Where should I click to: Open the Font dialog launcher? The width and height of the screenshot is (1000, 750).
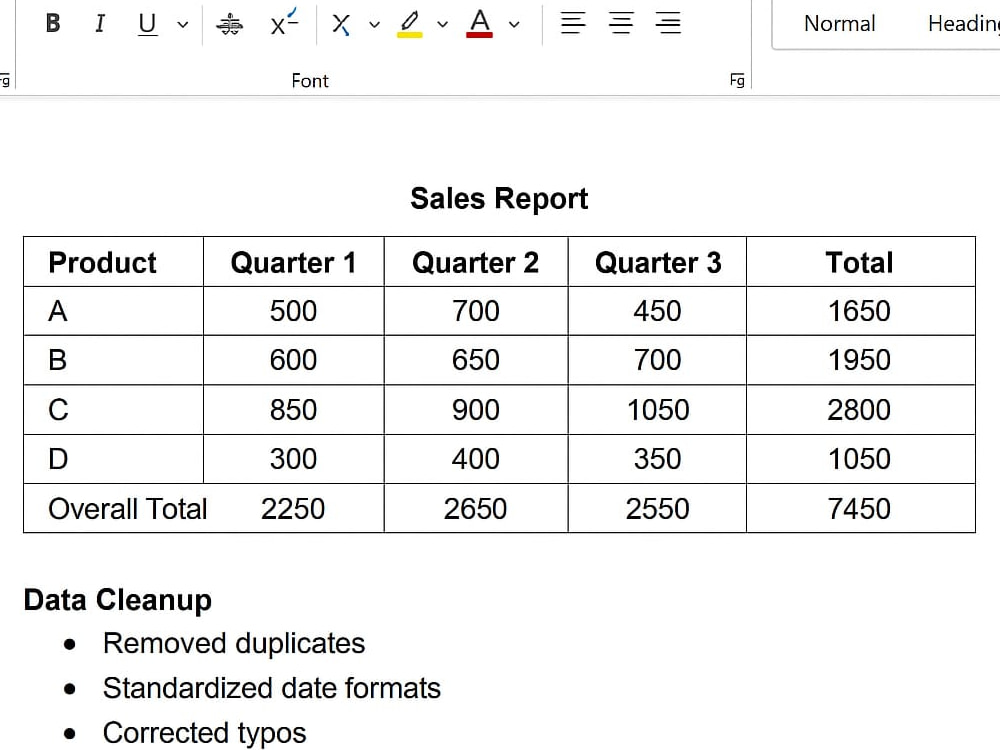tap(737, 80)
